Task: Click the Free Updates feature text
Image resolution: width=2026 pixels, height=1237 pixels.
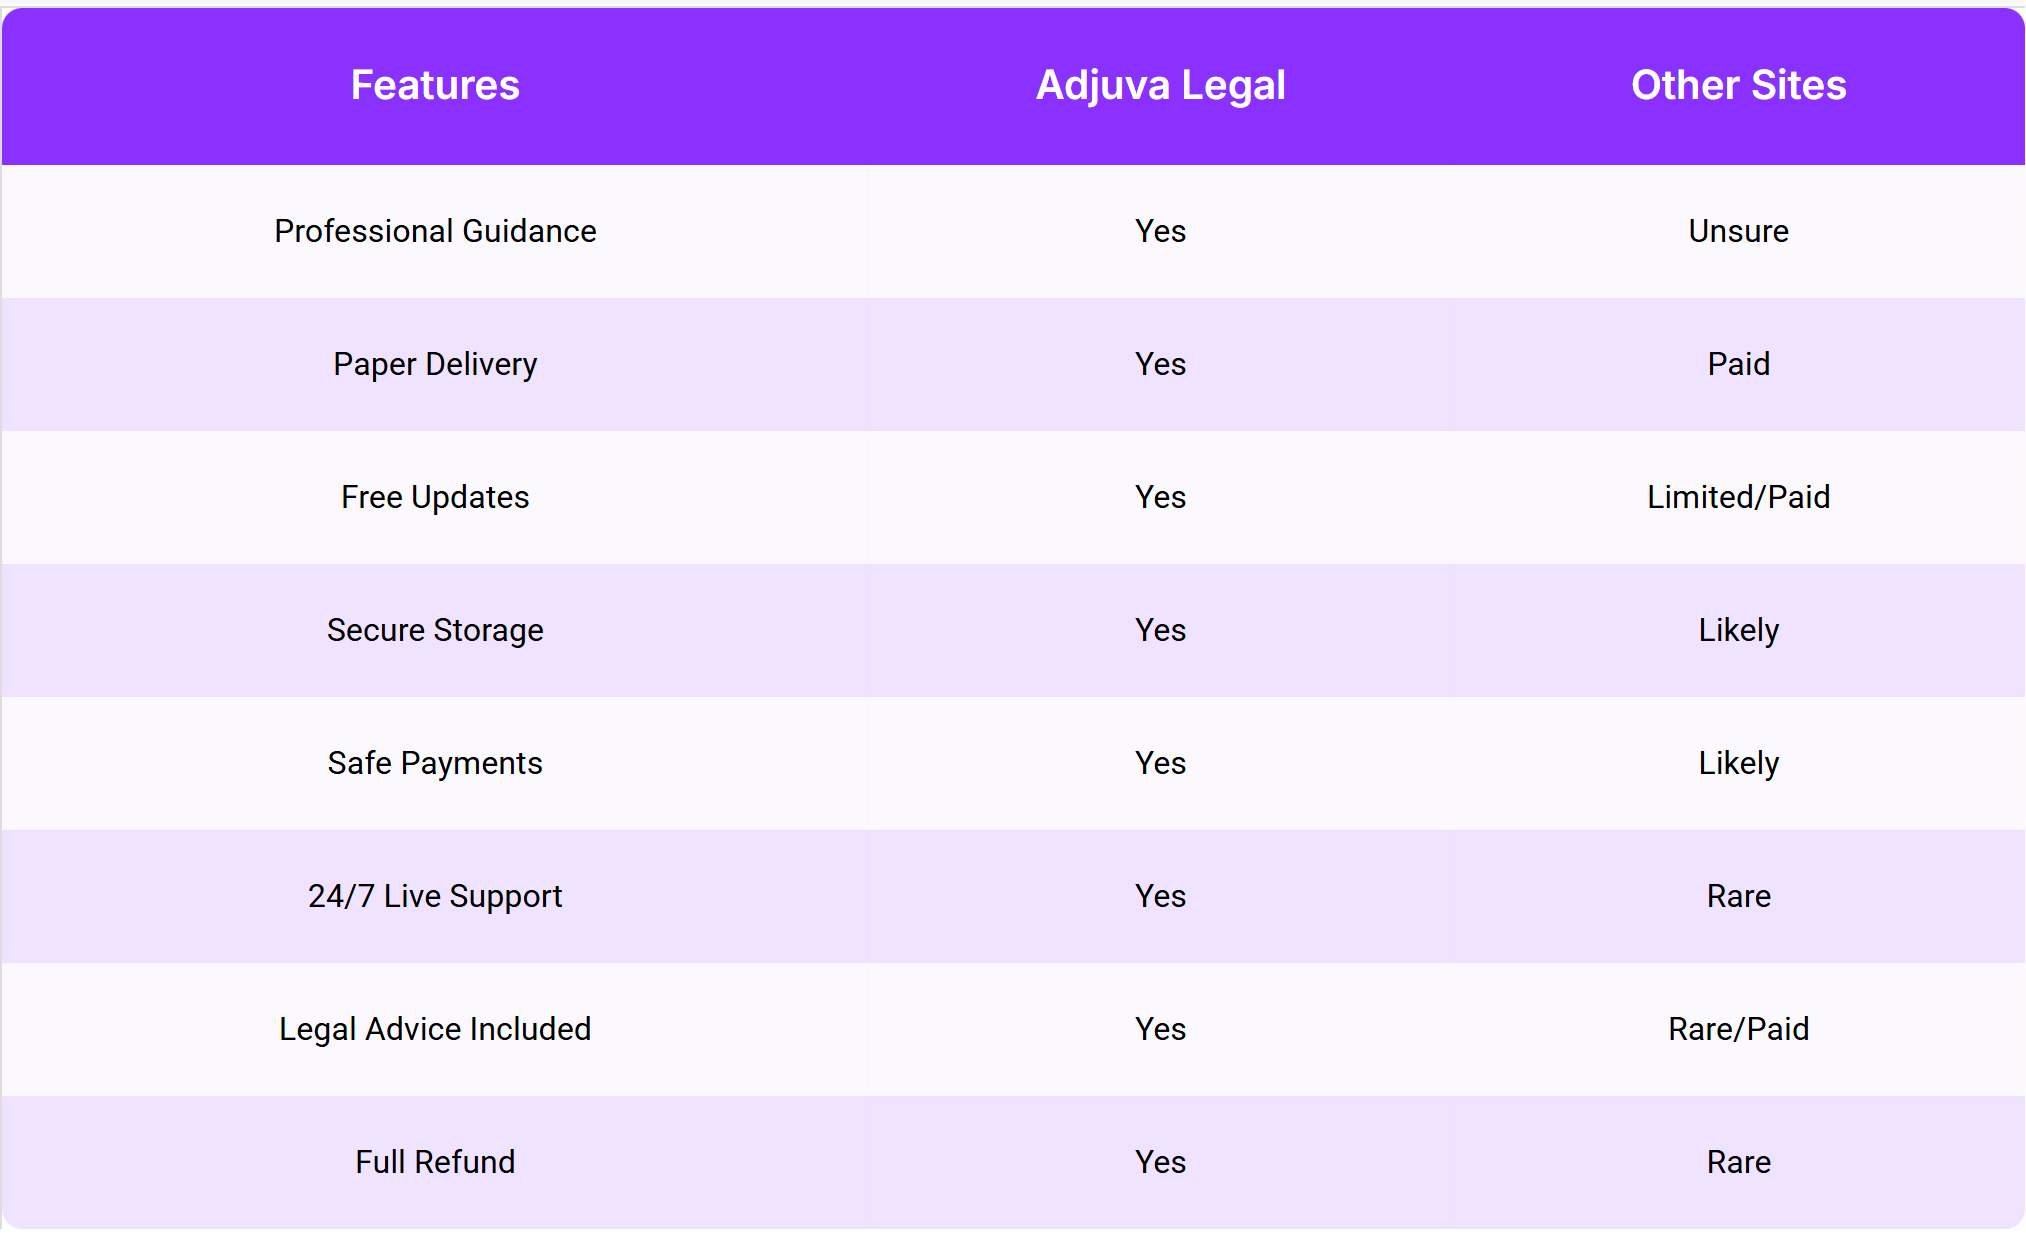Action: 435,497
